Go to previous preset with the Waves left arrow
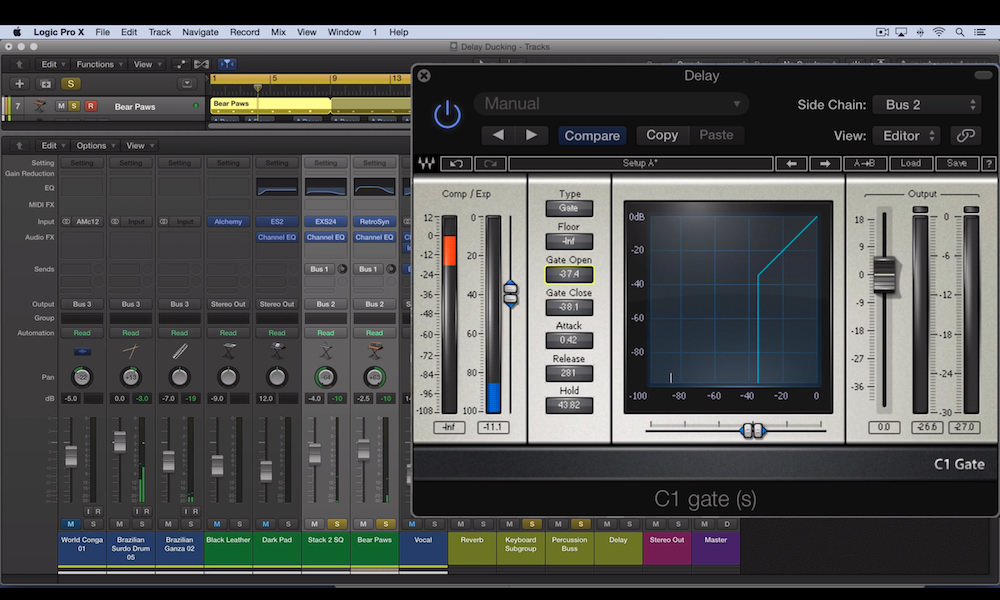This screenshot has width=1000, height=600. click(x=791, y=164)
